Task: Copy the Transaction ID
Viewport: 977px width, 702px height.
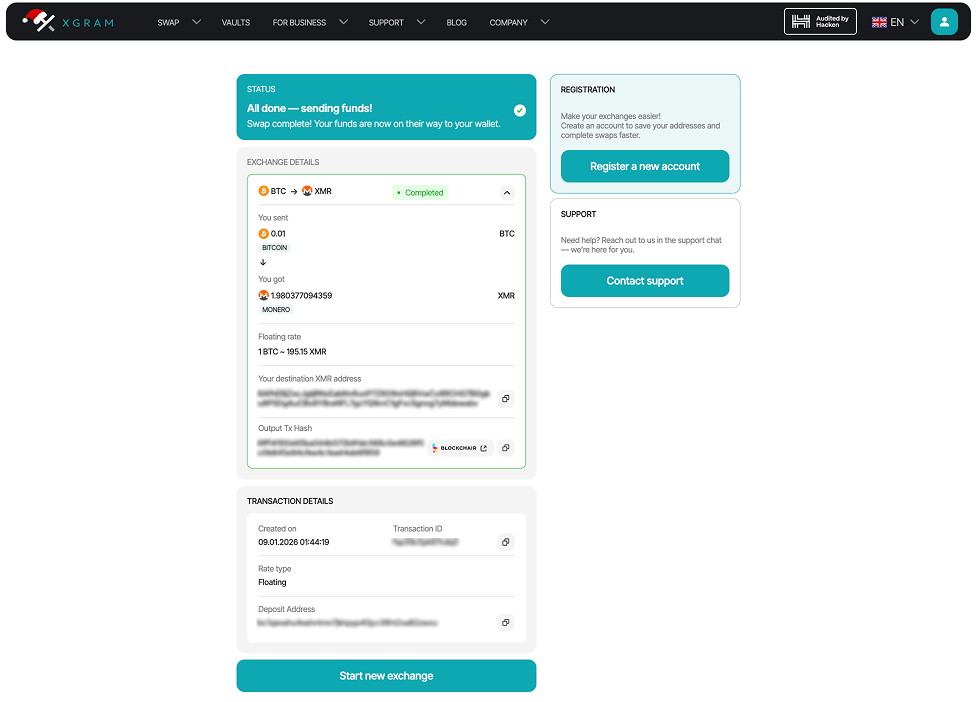Action: coord(506,542)
